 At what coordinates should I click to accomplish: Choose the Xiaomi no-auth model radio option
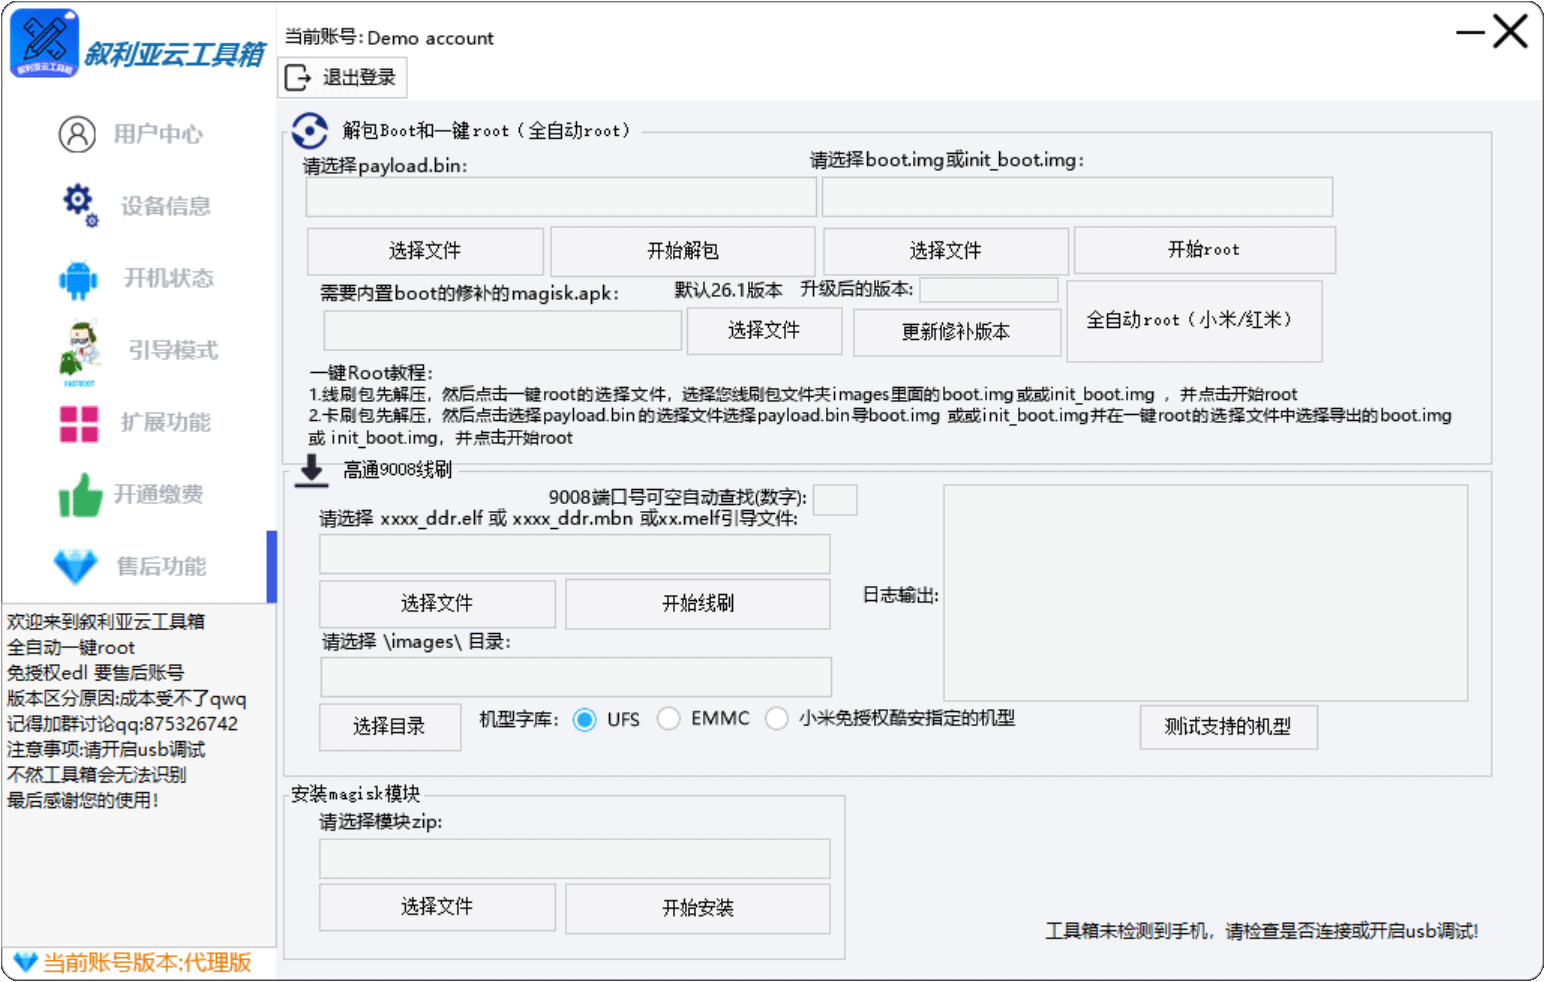(x=777, y=719)
